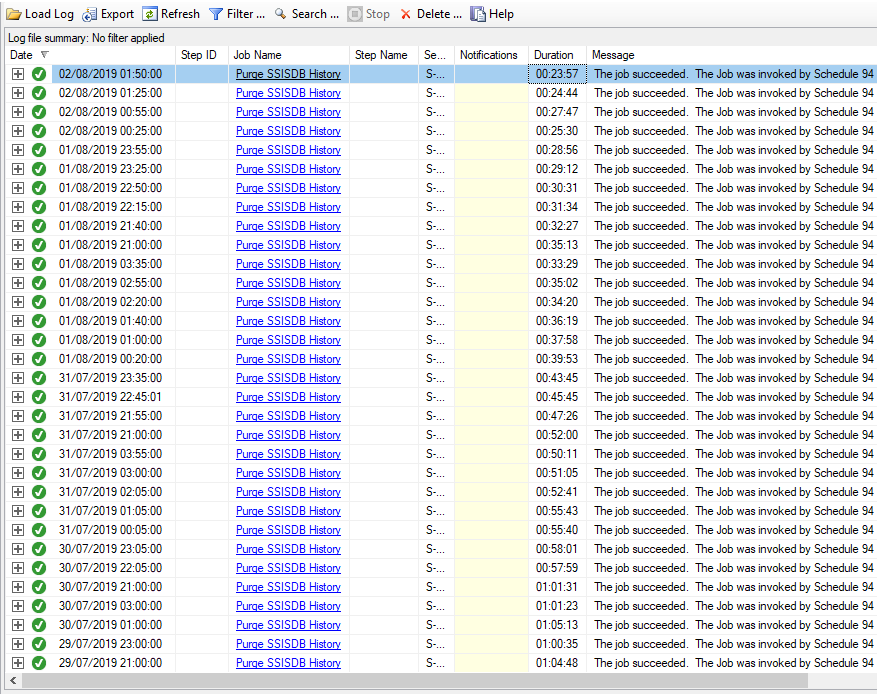Open Purge SSISDB History link for 01/08/2019 22:50:00
Viewport: 877px width, 694px height.
(x=288, y=188)
